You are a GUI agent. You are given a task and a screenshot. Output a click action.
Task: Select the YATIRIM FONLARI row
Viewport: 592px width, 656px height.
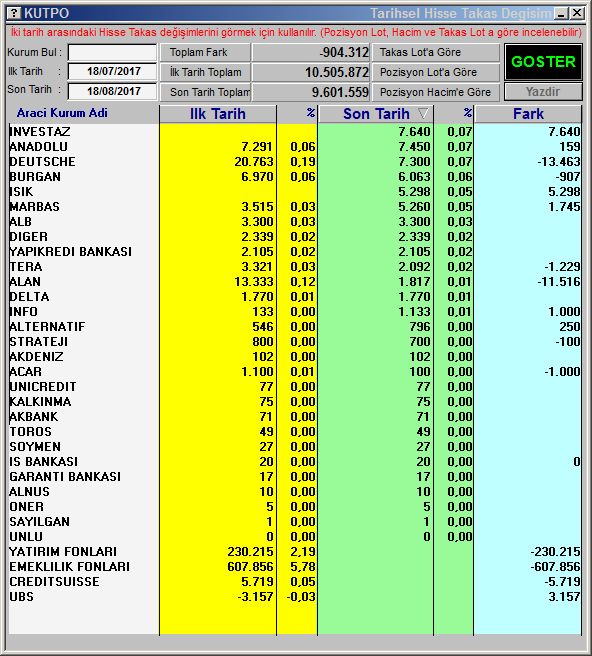[295, 552]
